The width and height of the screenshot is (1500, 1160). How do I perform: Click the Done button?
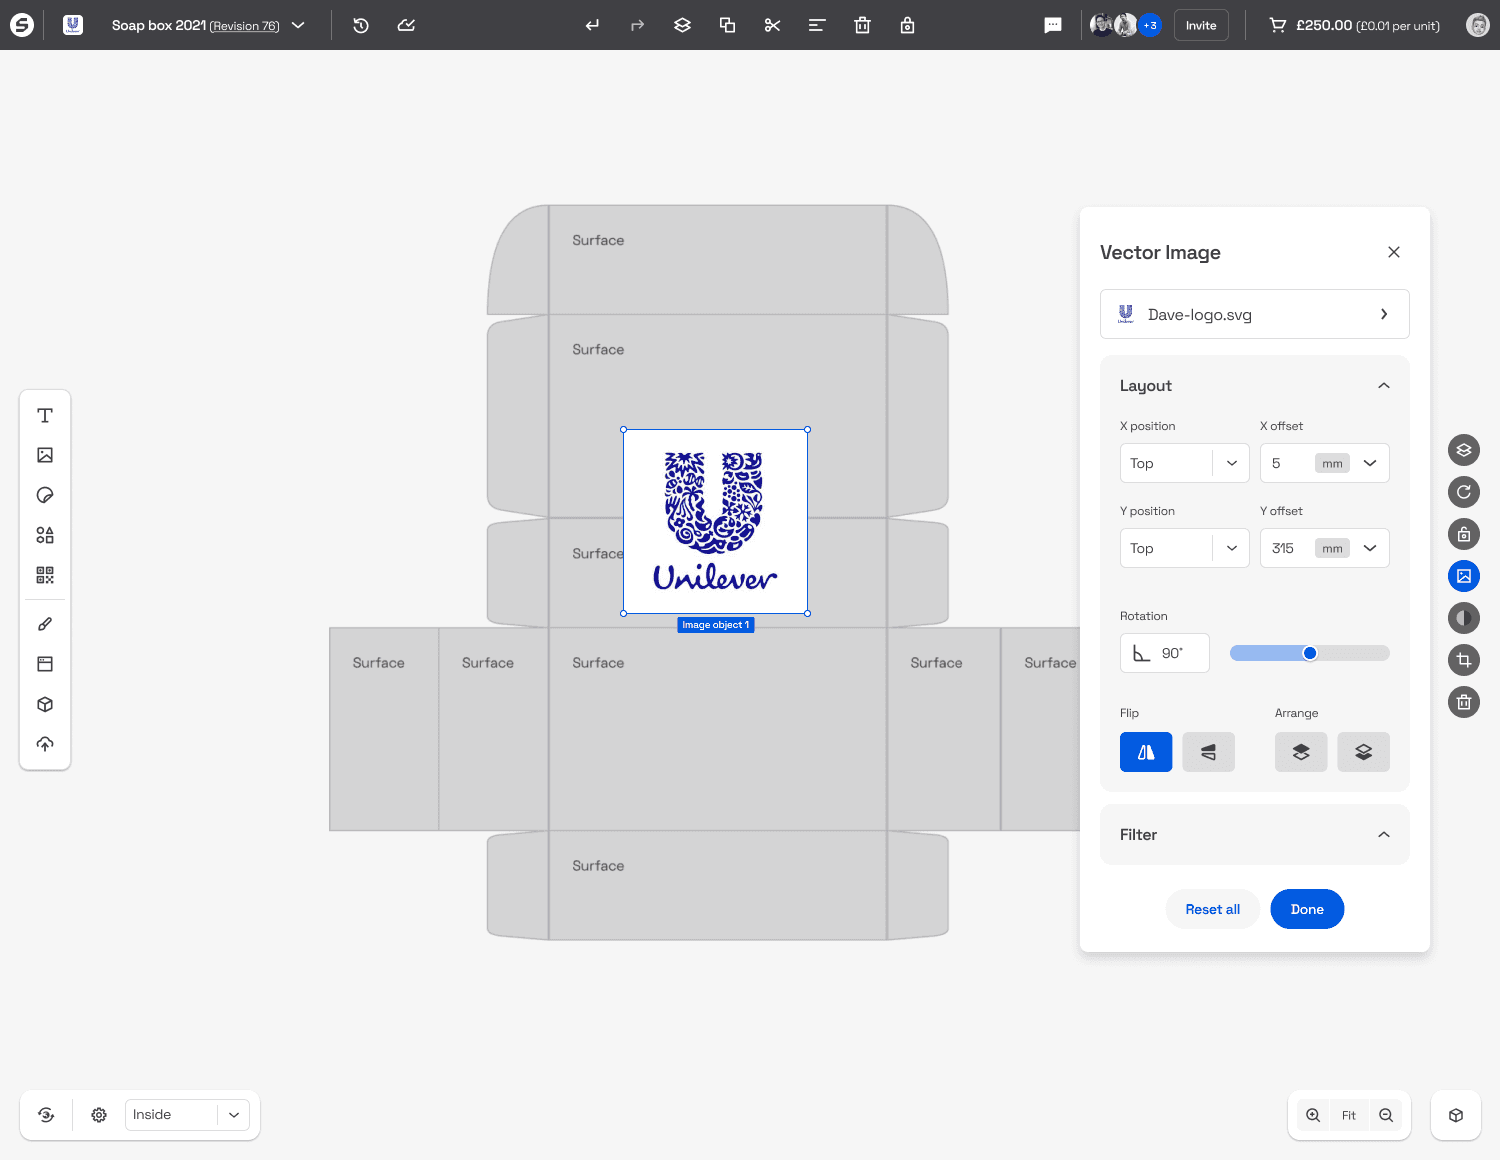click(x=1307, y=909)
